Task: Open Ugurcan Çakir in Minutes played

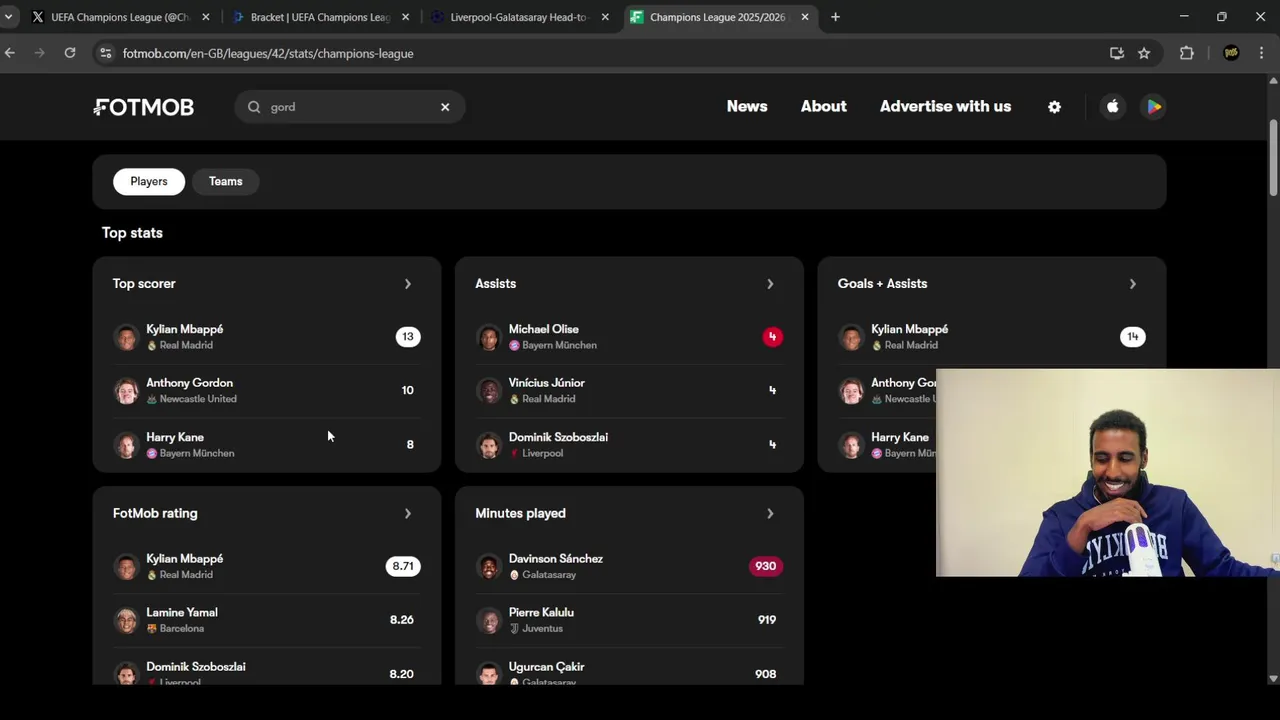Action: pyautogui.click(x=629, y=671)
